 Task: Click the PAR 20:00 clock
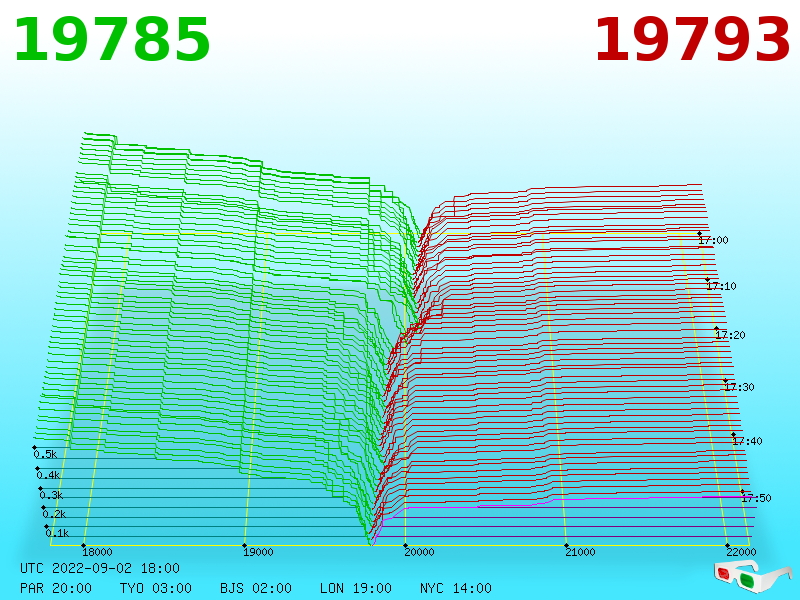[x=56, y=588]
